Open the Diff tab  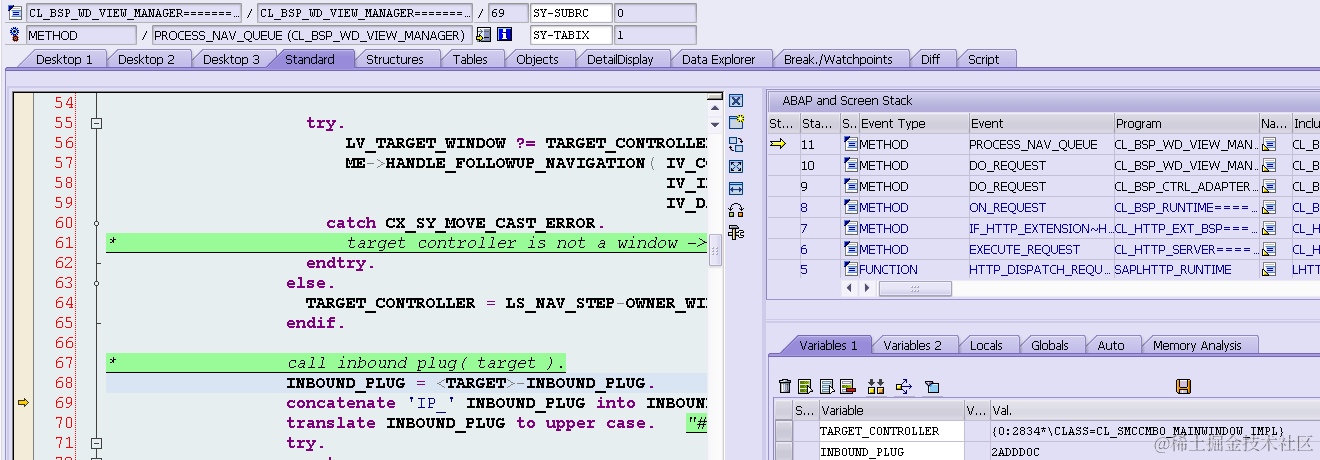pos(930,59)
